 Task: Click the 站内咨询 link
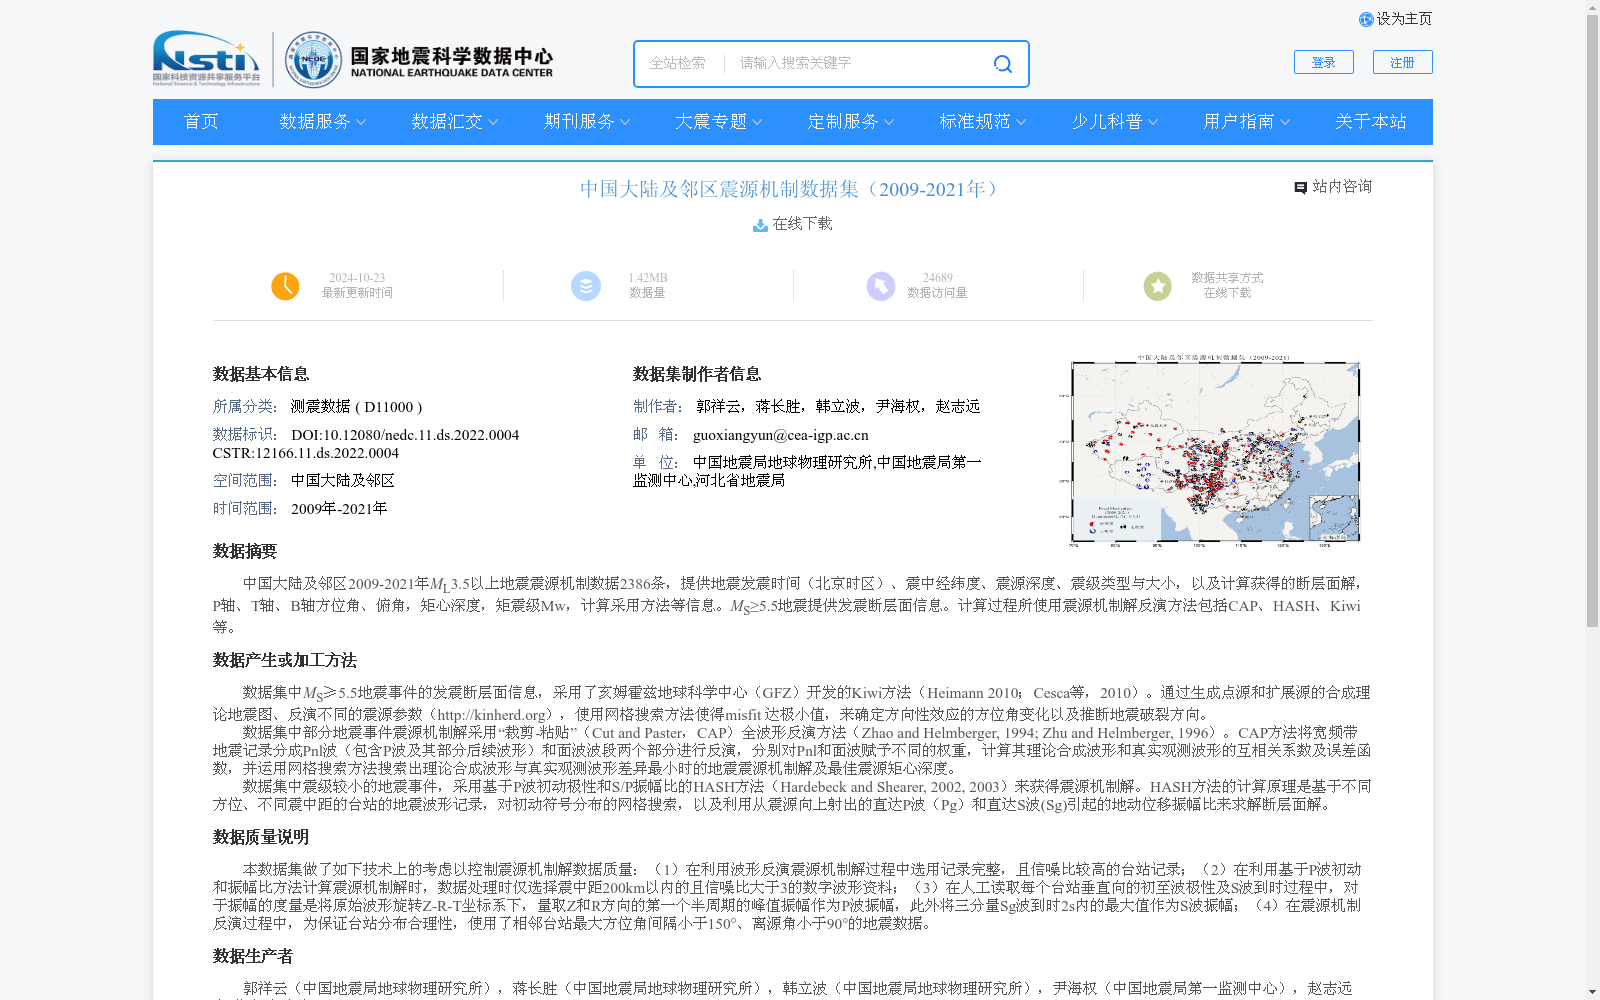tap(1343, 187)
